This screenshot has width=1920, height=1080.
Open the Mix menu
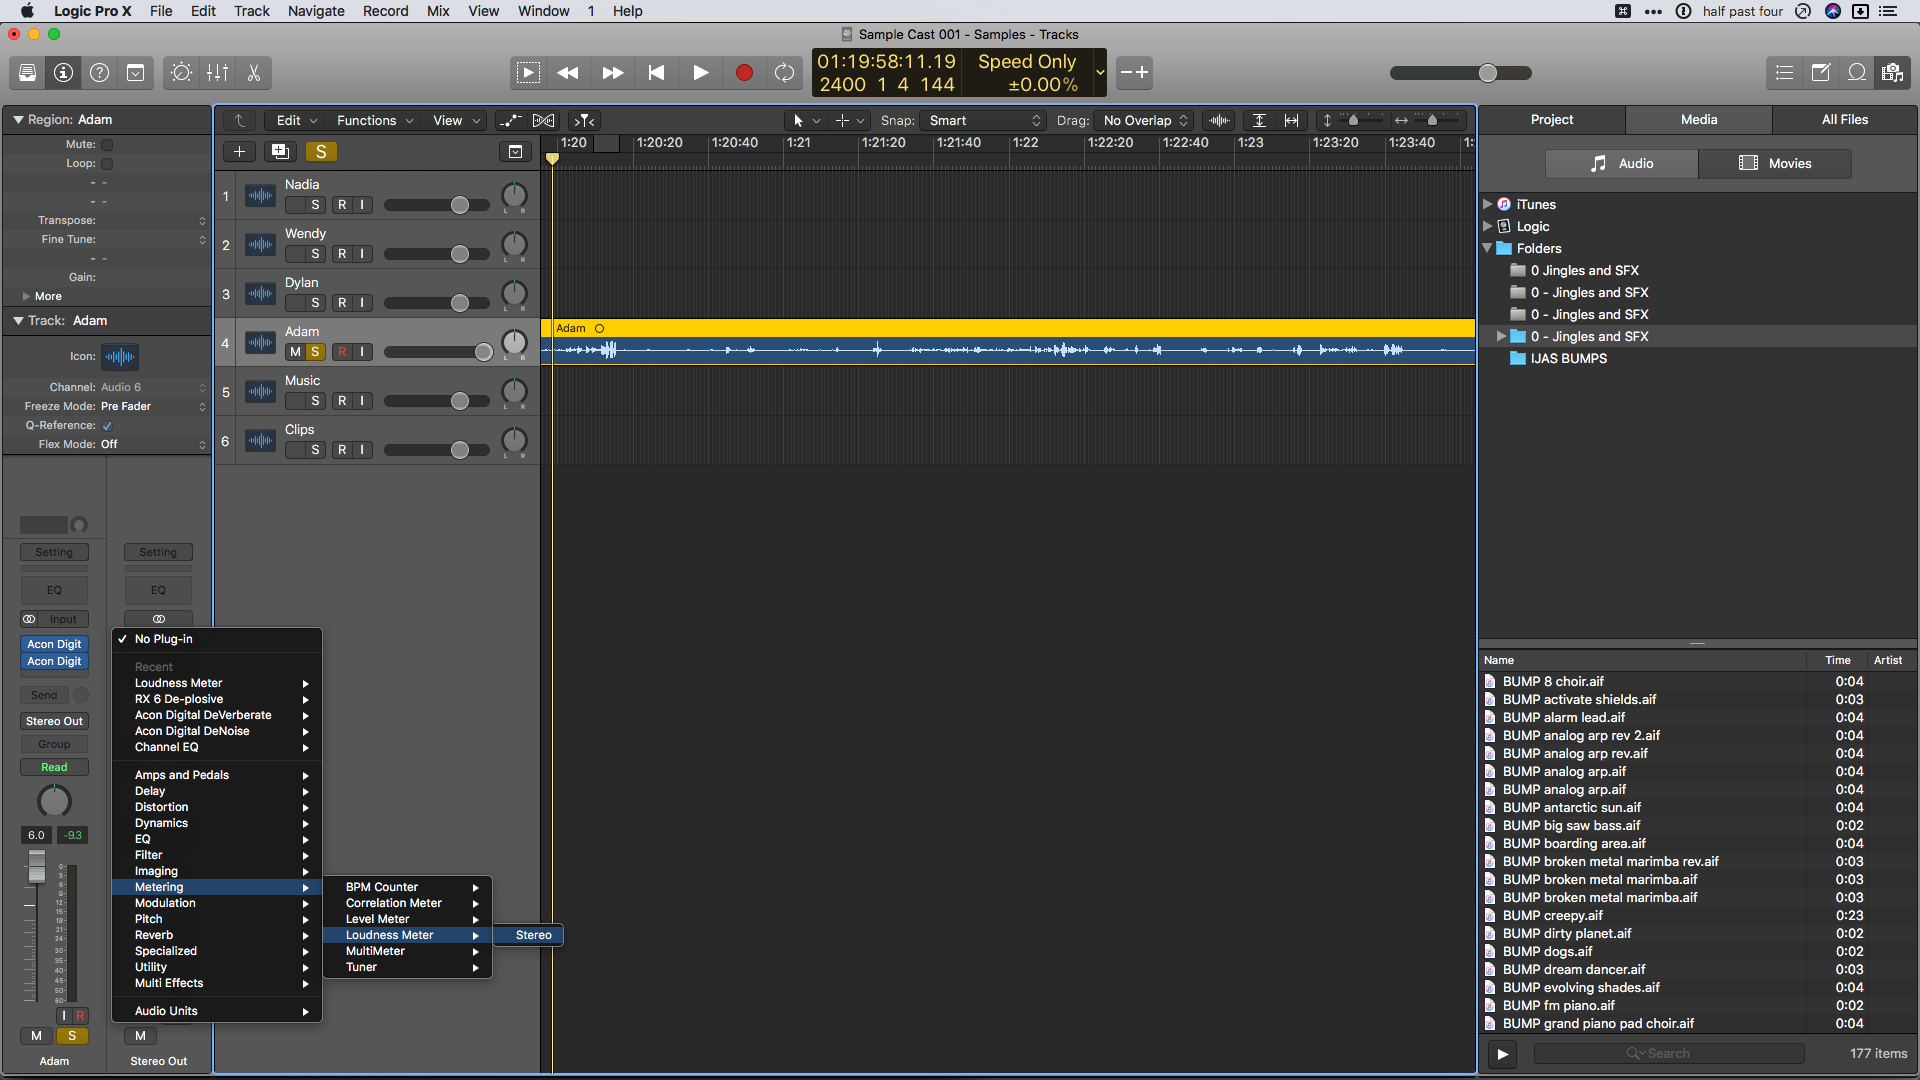[x=438, y=11]
